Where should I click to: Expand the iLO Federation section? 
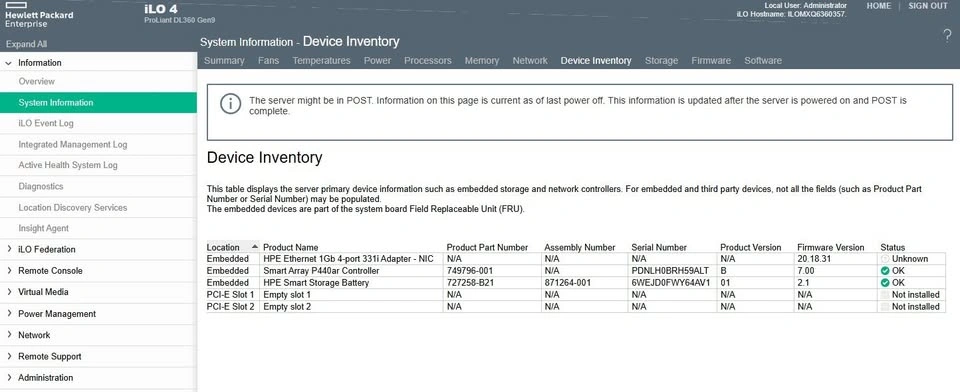[x=9, y=249]
